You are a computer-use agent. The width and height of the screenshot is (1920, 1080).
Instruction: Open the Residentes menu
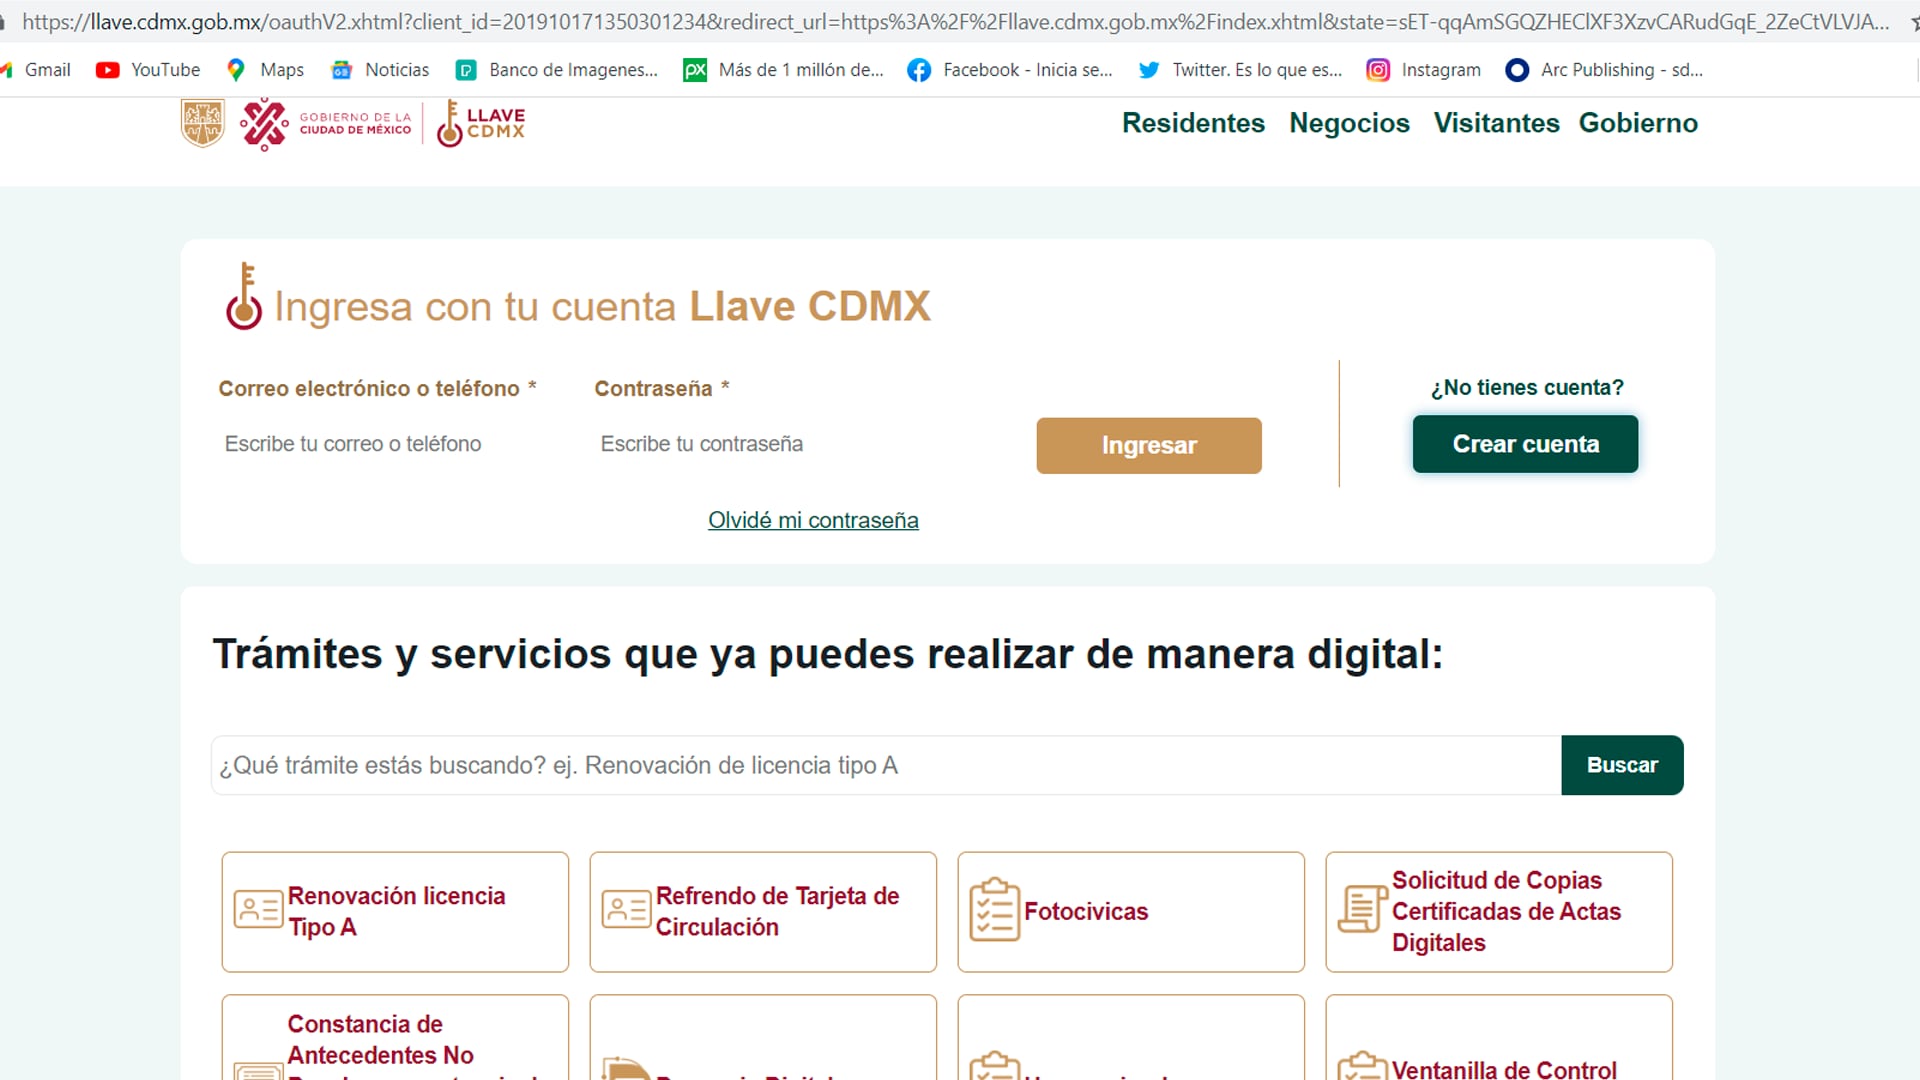(1193, 123)
